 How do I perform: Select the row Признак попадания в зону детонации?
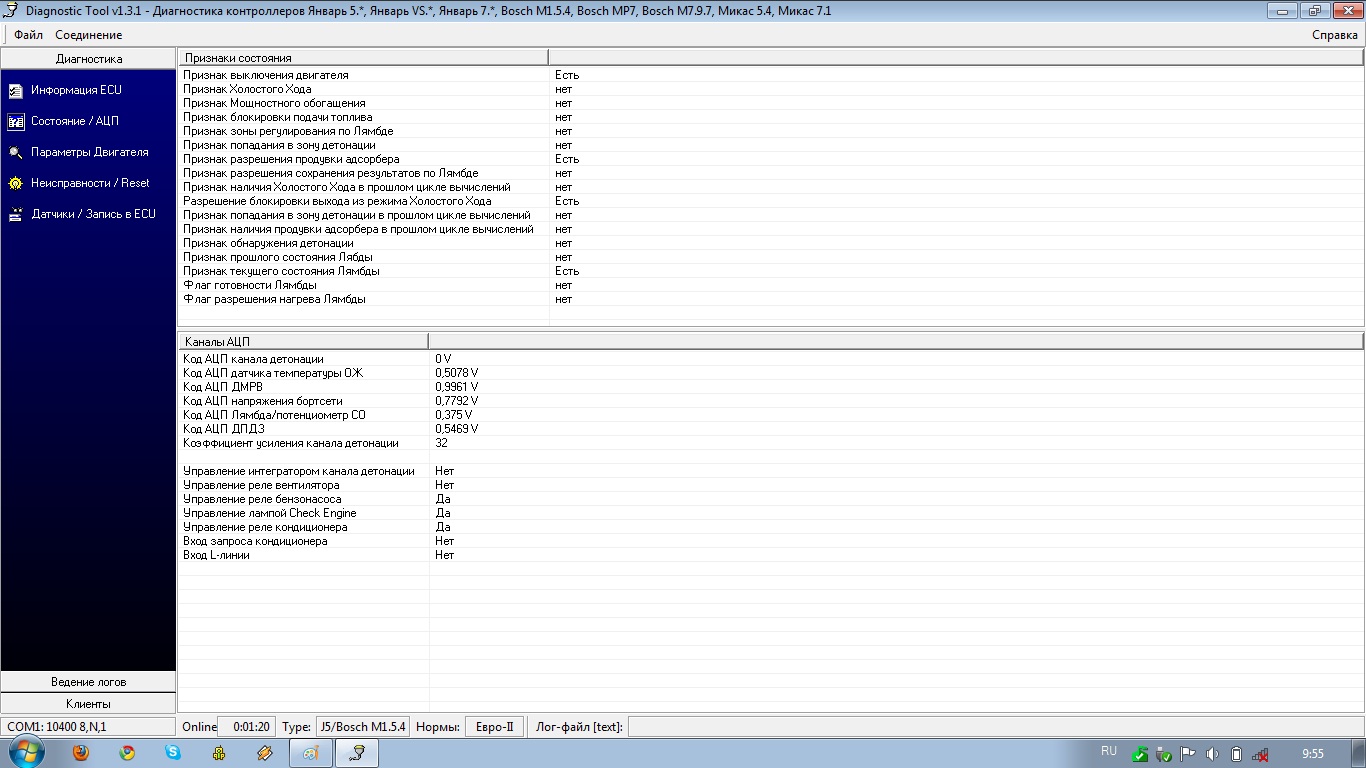click(770, 145)
